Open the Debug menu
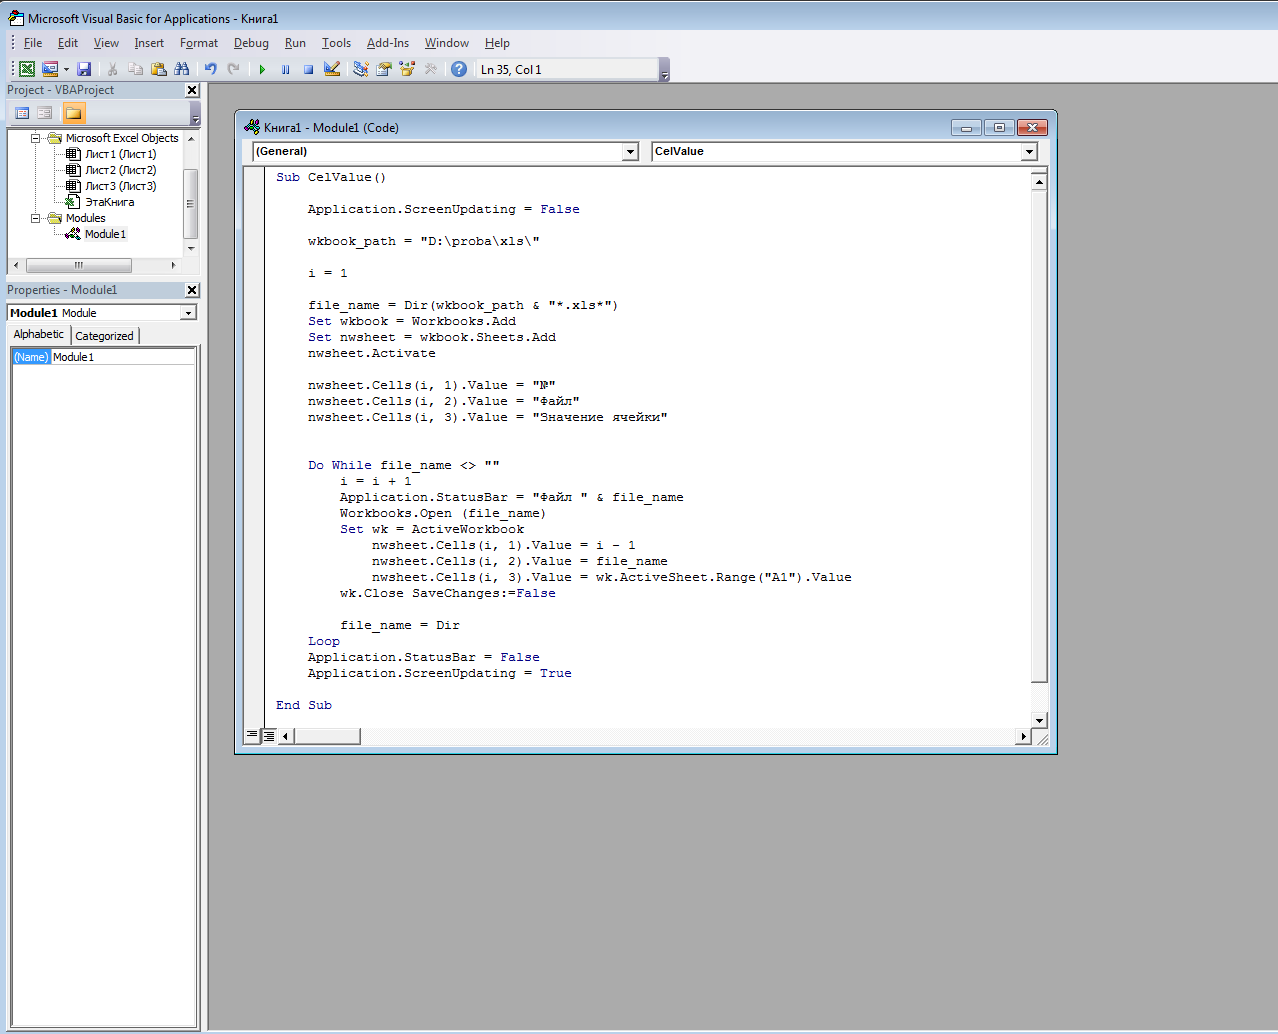Image resolution: width=1278 pixels, height=1034 pixels. 251,43
